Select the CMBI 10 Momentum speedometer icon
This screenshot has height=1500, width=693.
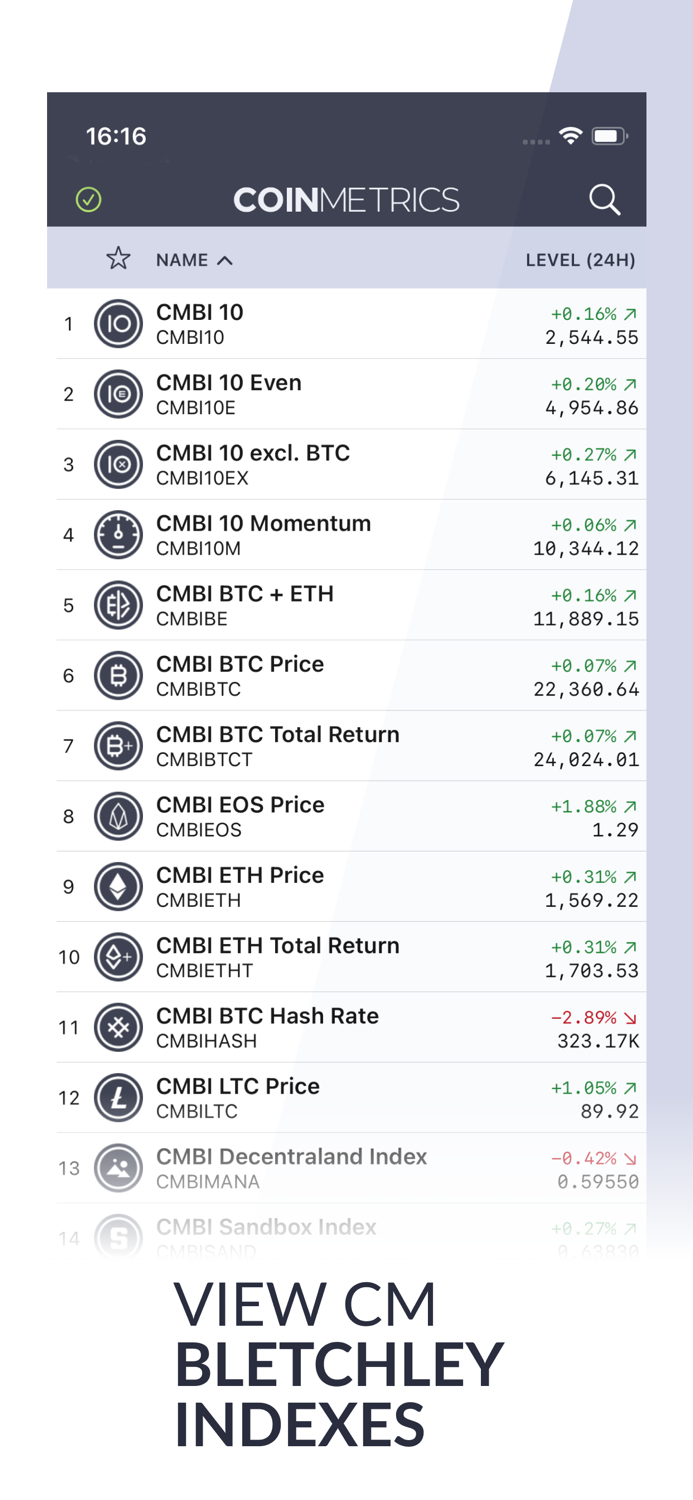[118, 534]
